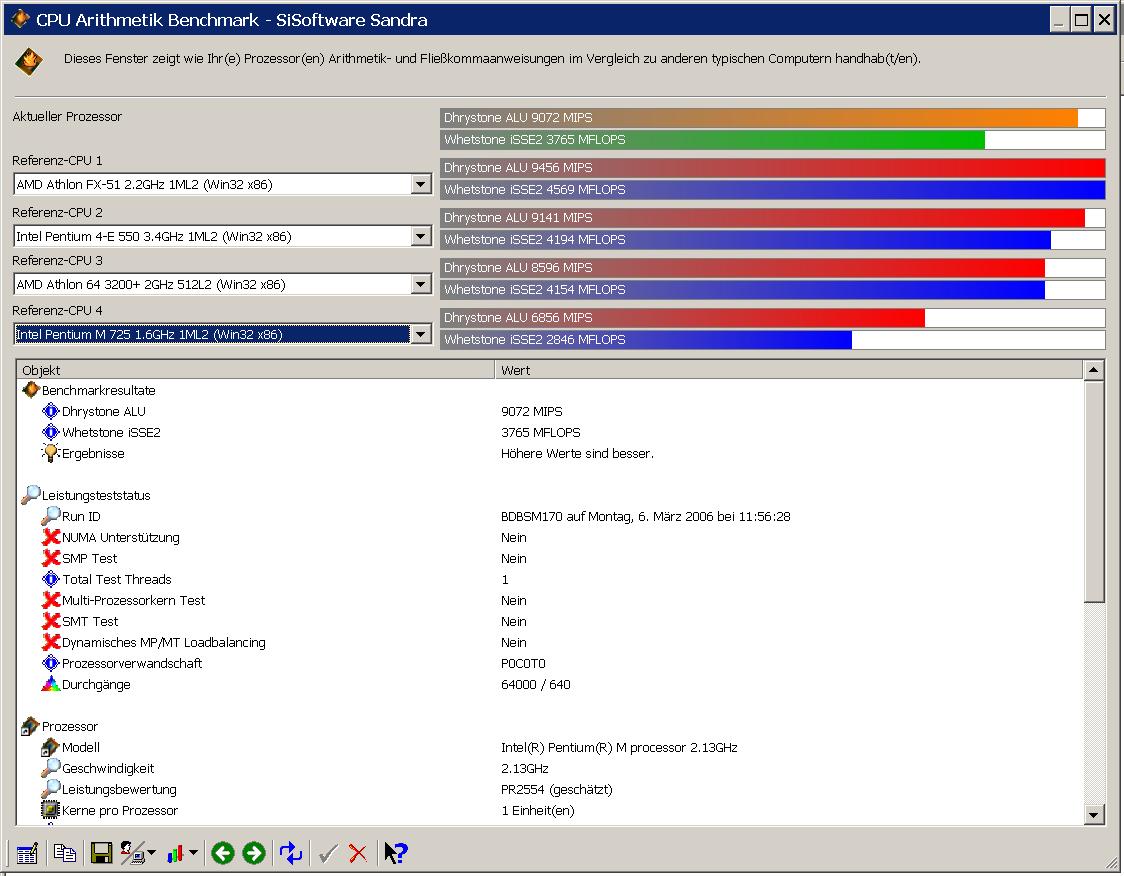Click the Total Test Threads info icon
The height and width of the screenshot is (876, 1124).
(x=51, y=579)
